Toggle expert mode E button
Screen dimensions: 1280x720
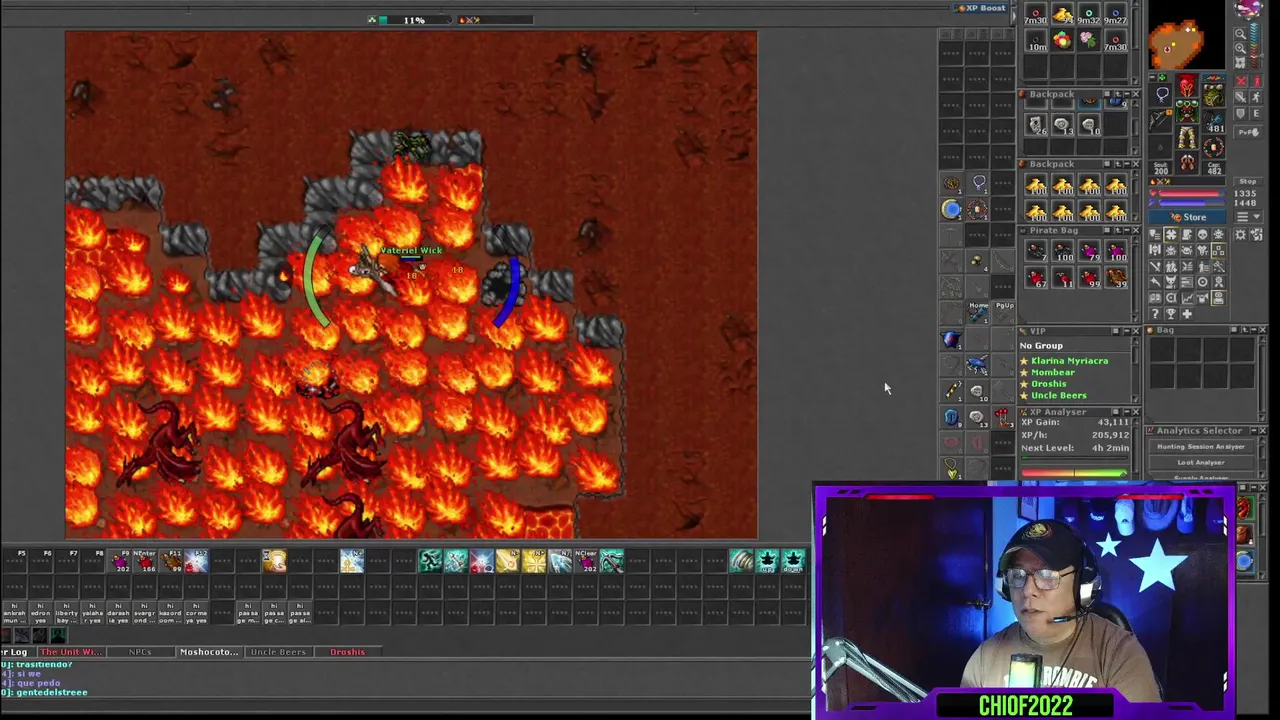click(1256, 114)
